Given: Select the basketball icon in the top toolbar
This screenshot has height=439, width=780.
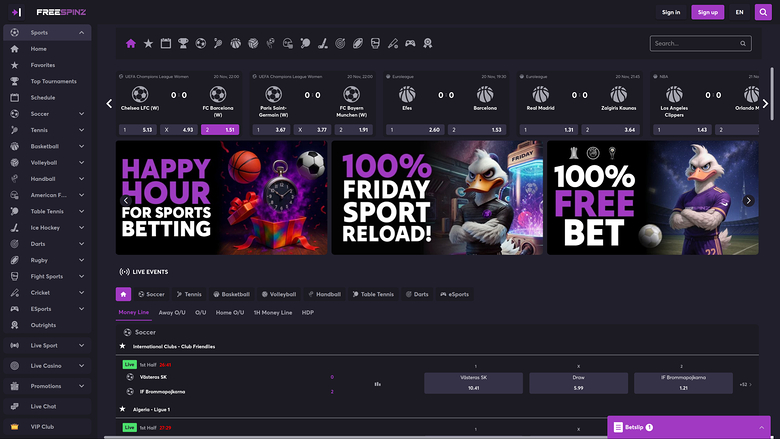Looking at the screenshot, I should [235, 44].
